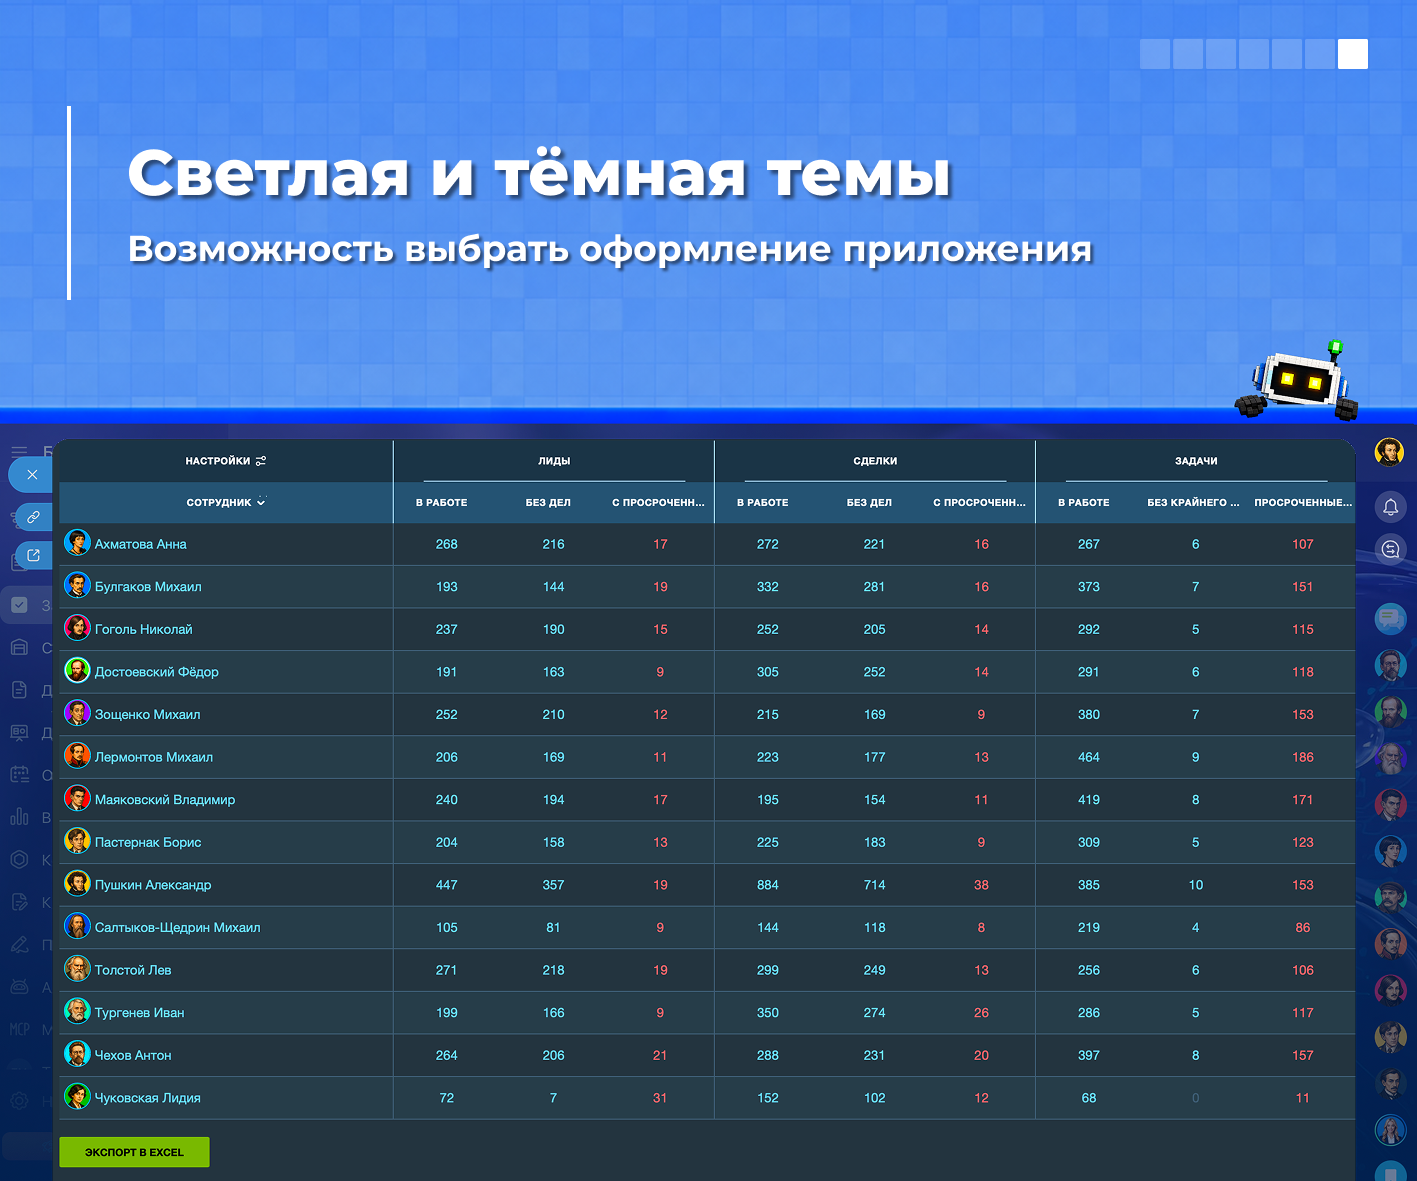Image resolution: width=1417 pixels, height=1181 pixels.
Task: Open employee Пушкин Александр
Action: [153, 885]
